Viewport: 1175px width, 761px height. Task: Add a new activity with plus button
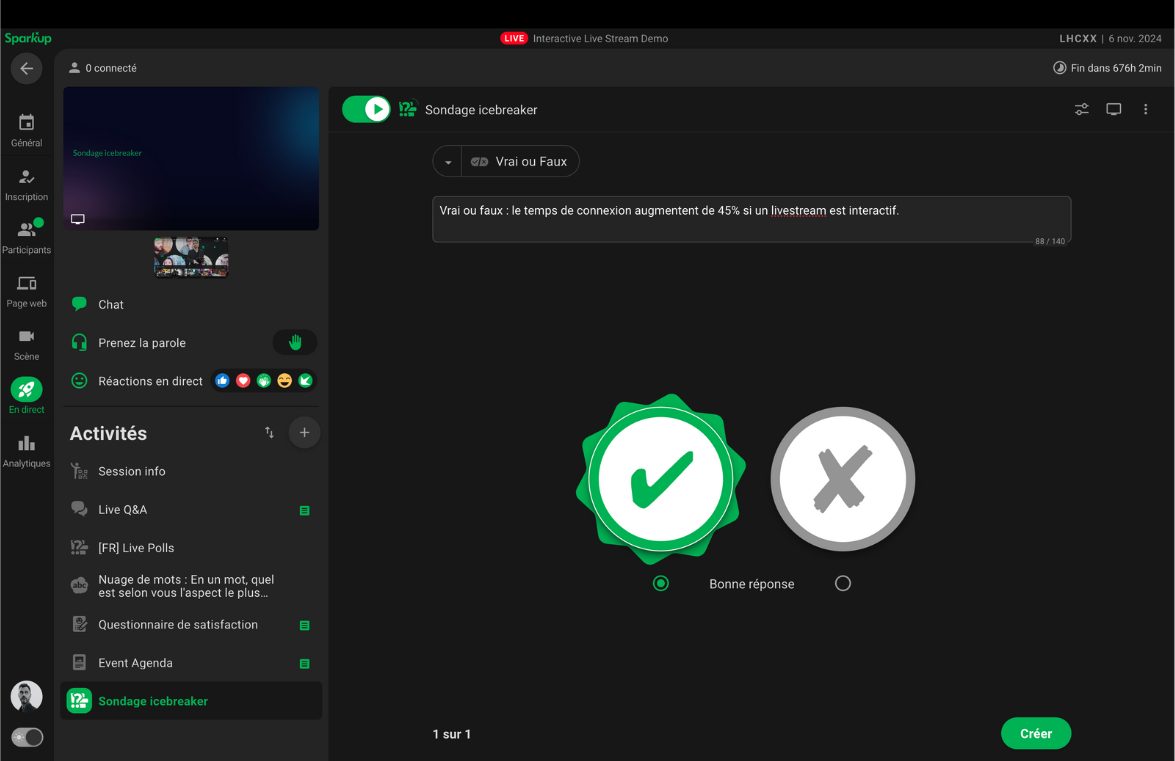point(304,433)
